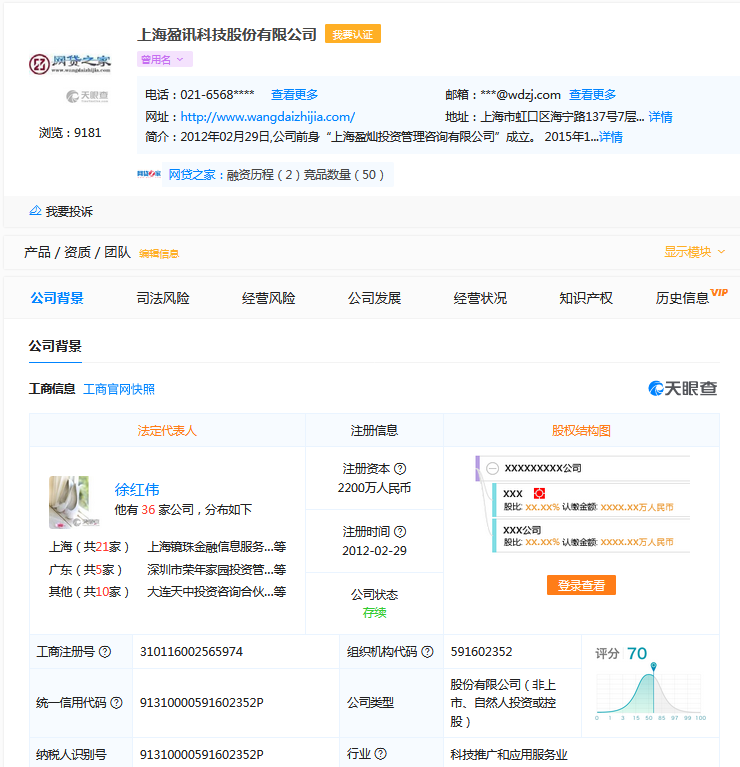This screenshot has height=767, width=740.
Task: Open legal representative 徐红伟 profile
Action: [x=137, y=490]
